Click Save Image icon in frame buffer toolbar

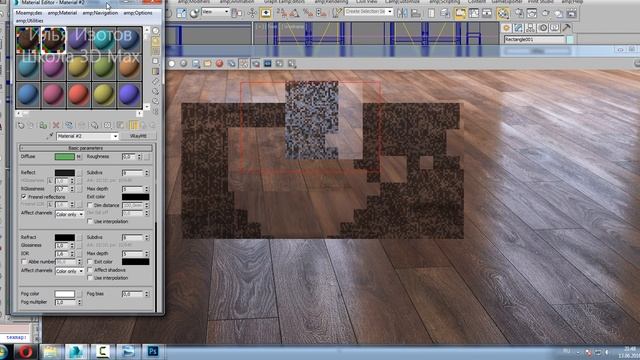pos(196,64)
